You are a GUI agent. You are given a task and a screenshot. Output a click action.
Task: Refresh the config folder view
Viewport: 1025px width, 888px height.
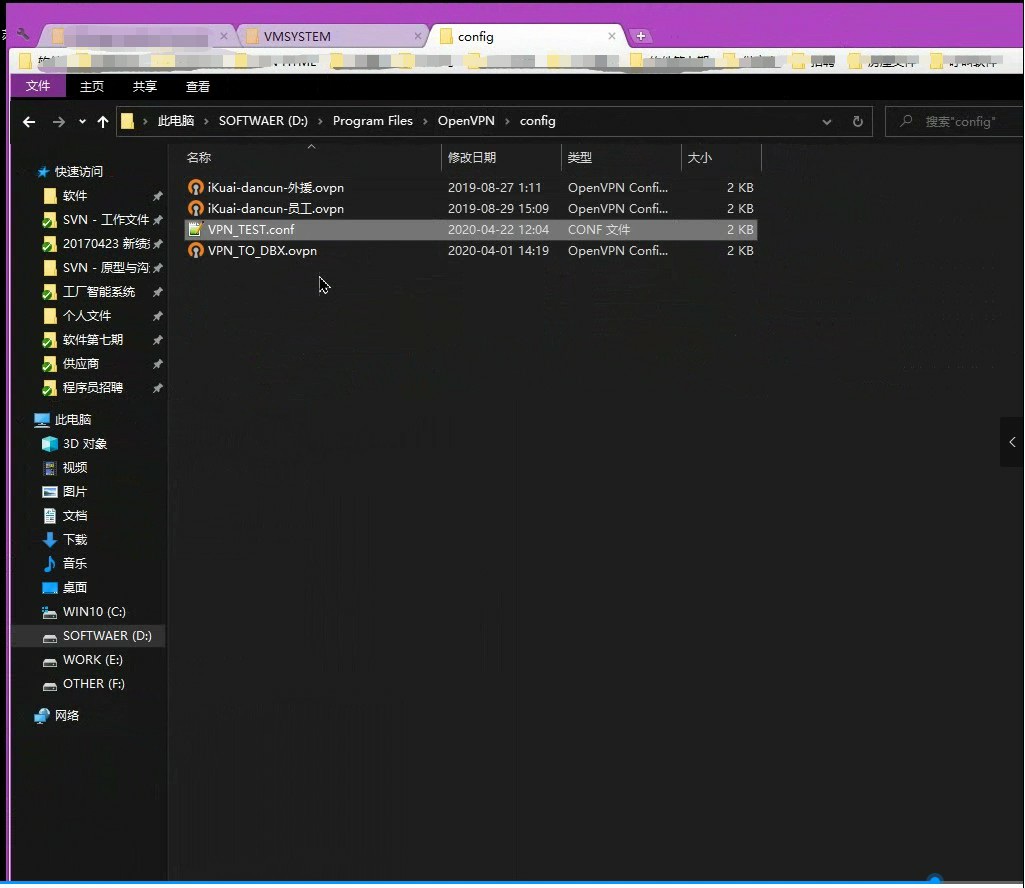pyautogui.click(x=857, y=122)
